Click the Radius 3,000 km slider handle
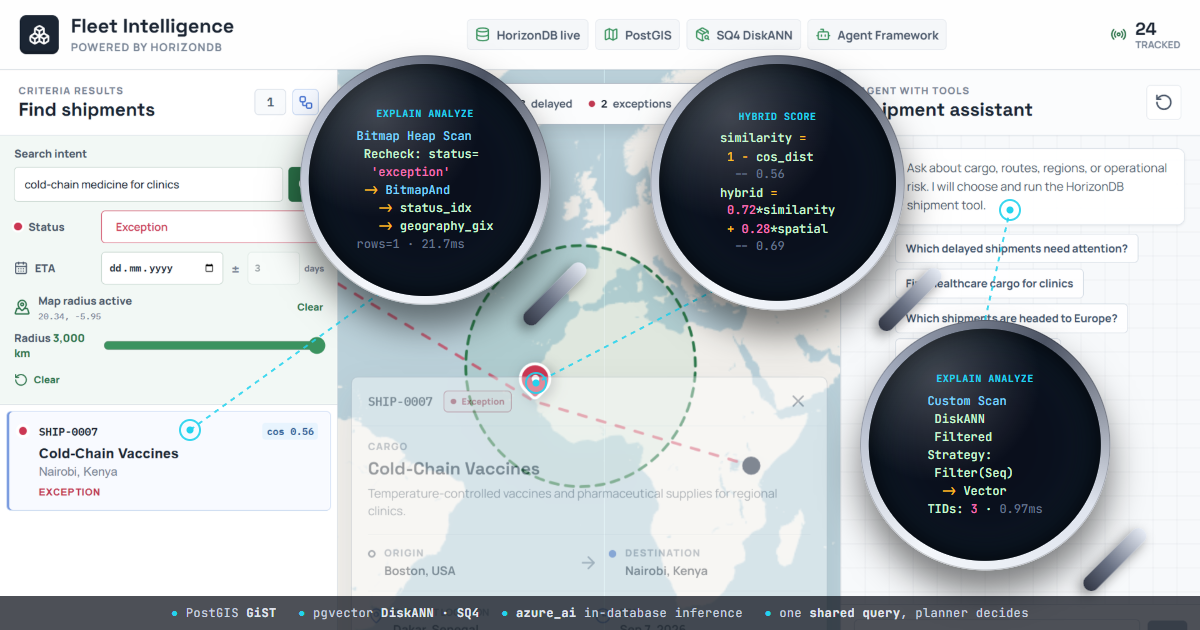1200x630 pixels. point(317,346)
